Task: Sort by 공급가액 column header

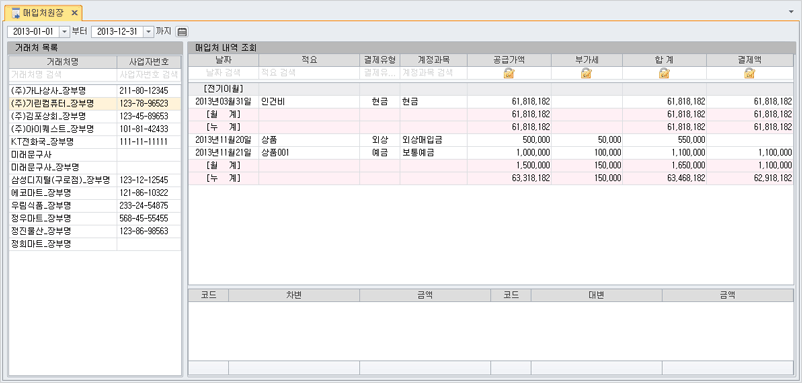Action: click(x=509, y=60)
